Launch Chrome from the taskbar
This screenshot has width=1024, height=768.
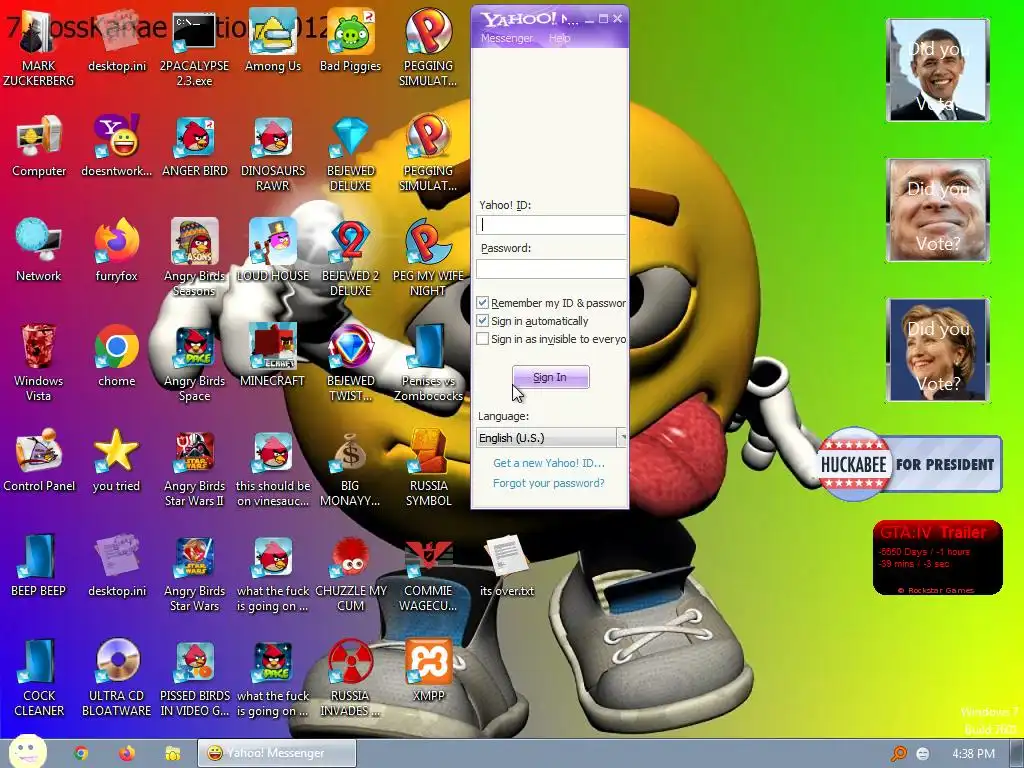81,753
